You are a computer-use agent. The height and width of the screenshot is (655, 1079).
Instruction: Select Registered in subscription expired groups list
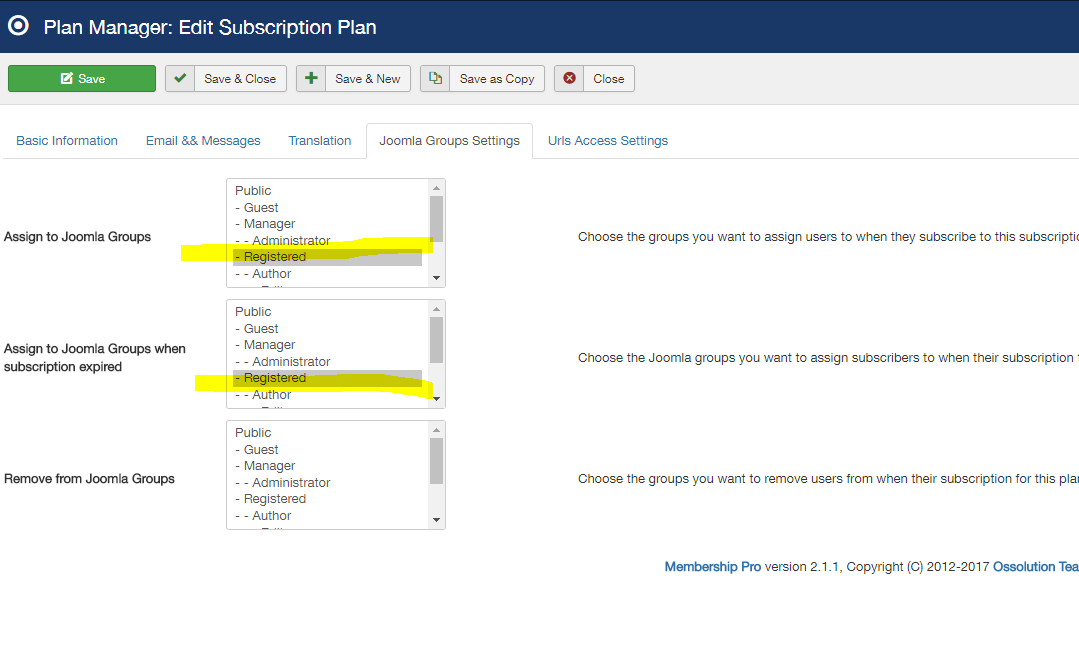pyautogui.click(x=328, y=378)
